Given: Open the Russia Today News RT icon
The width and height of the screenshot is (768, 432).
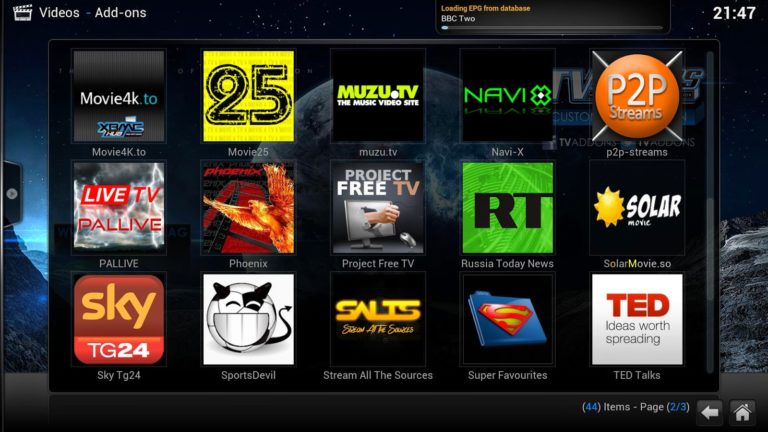Looking at the screenshot, I should [x=507, y=208].
